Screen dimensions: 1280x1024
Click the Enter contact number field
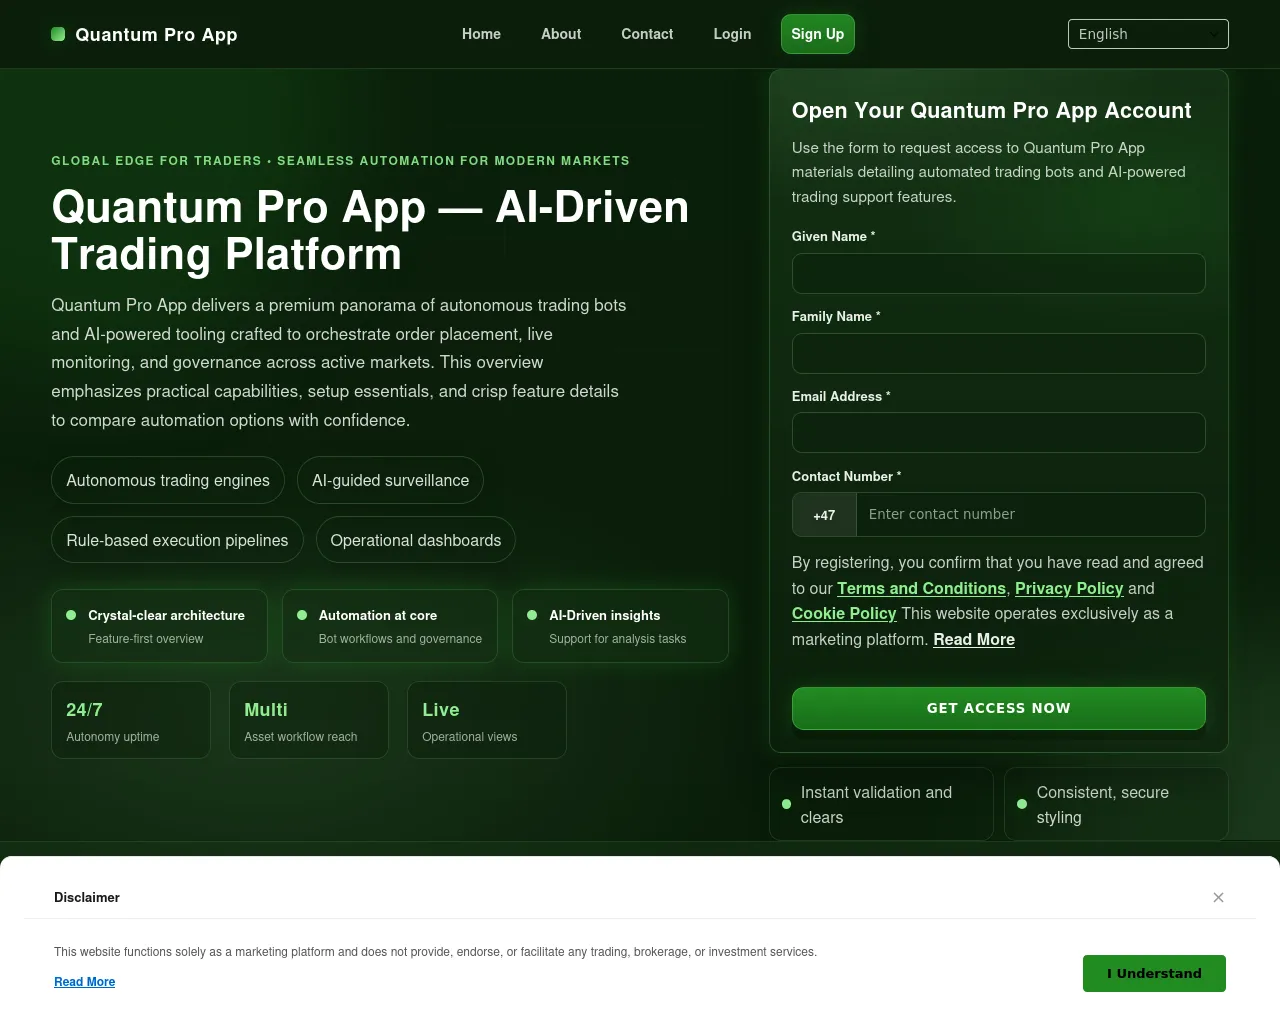1030,515
